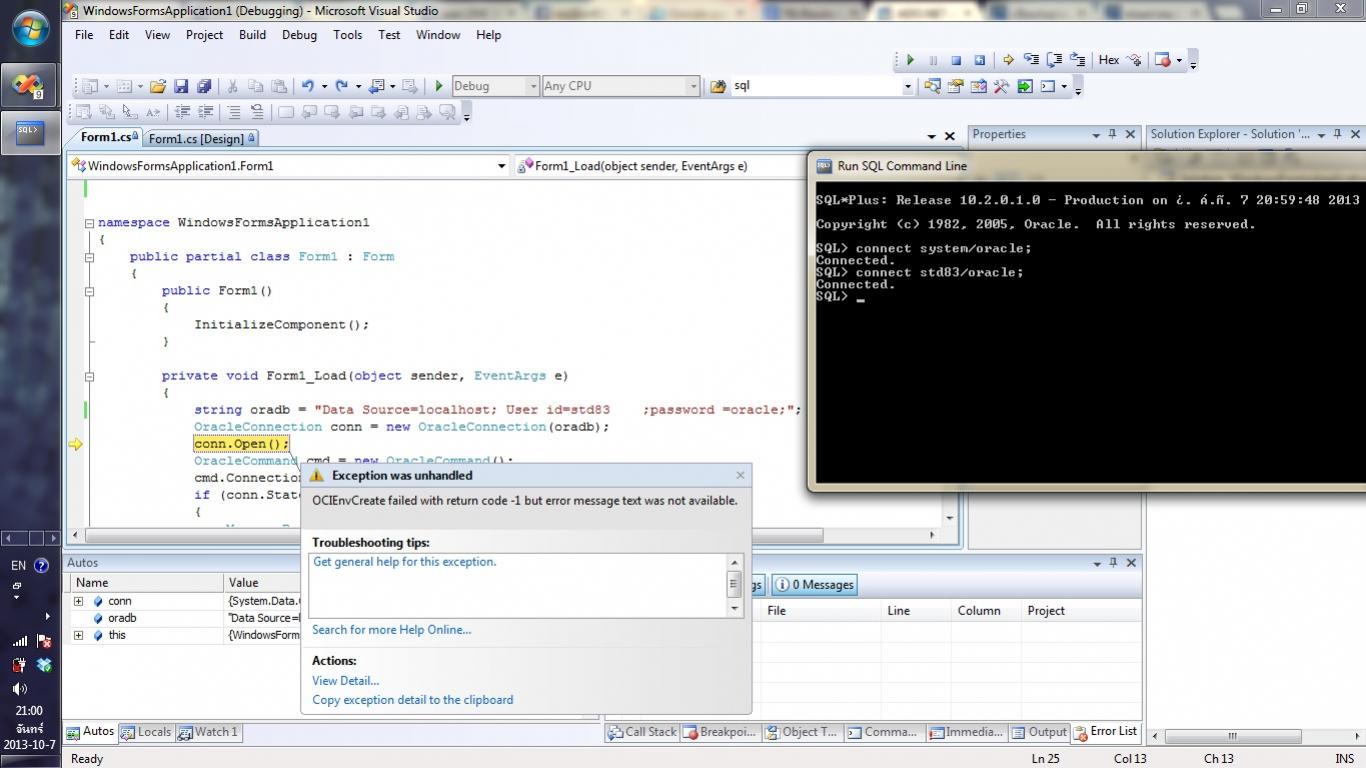Expand the this variable in Autos

(x=78, y=635)
